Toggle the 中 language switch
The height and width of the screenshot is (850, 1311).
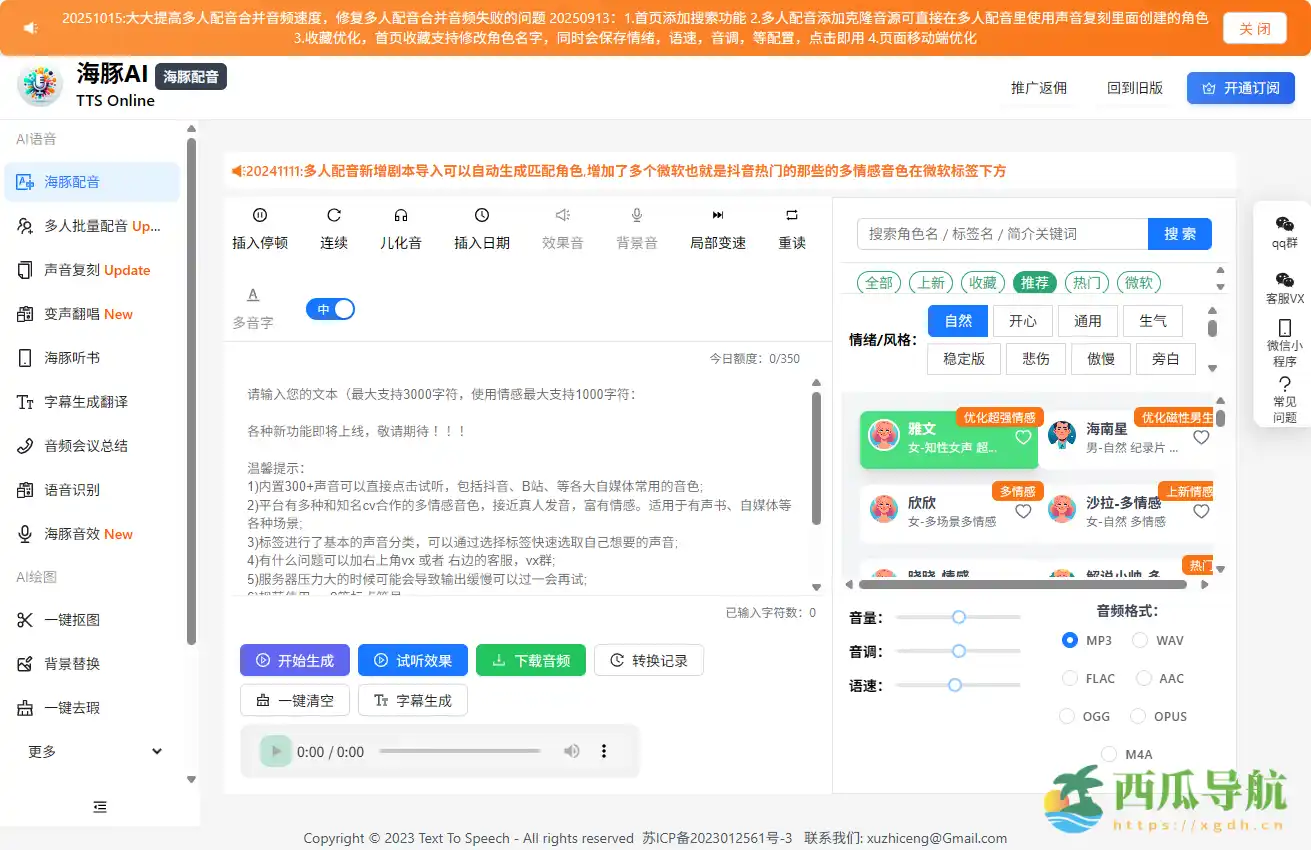pos(330,308)
